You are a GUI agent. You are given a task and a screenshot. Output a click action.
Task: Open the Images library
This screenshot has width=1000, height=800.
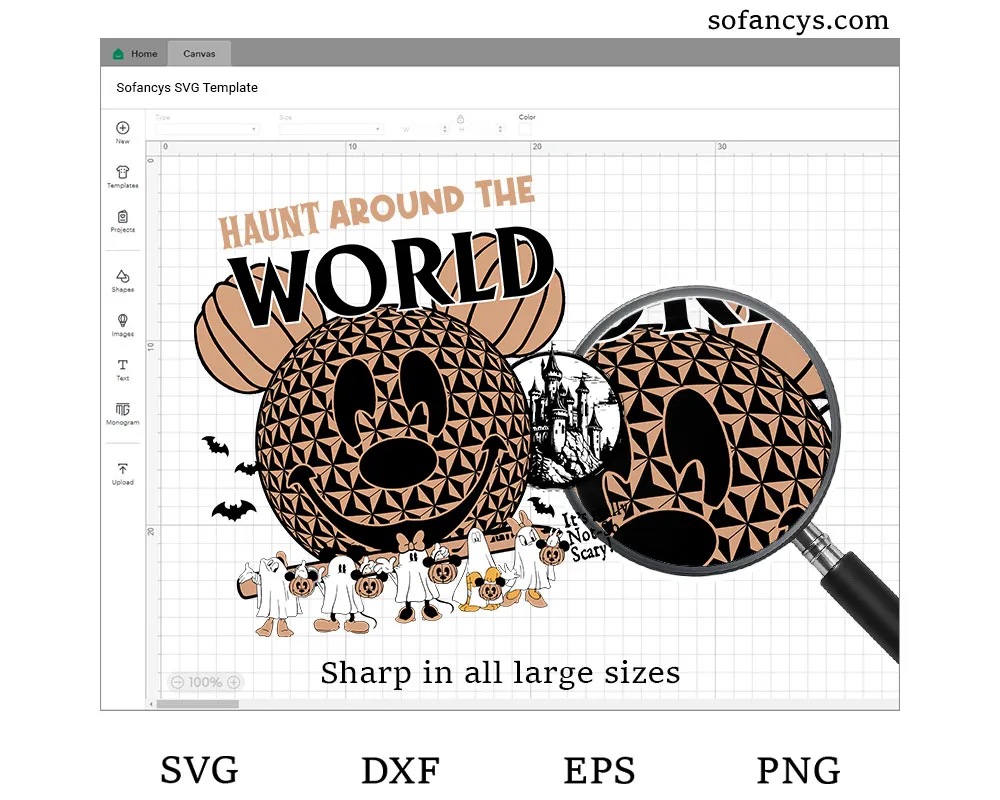tap(122, 325)
